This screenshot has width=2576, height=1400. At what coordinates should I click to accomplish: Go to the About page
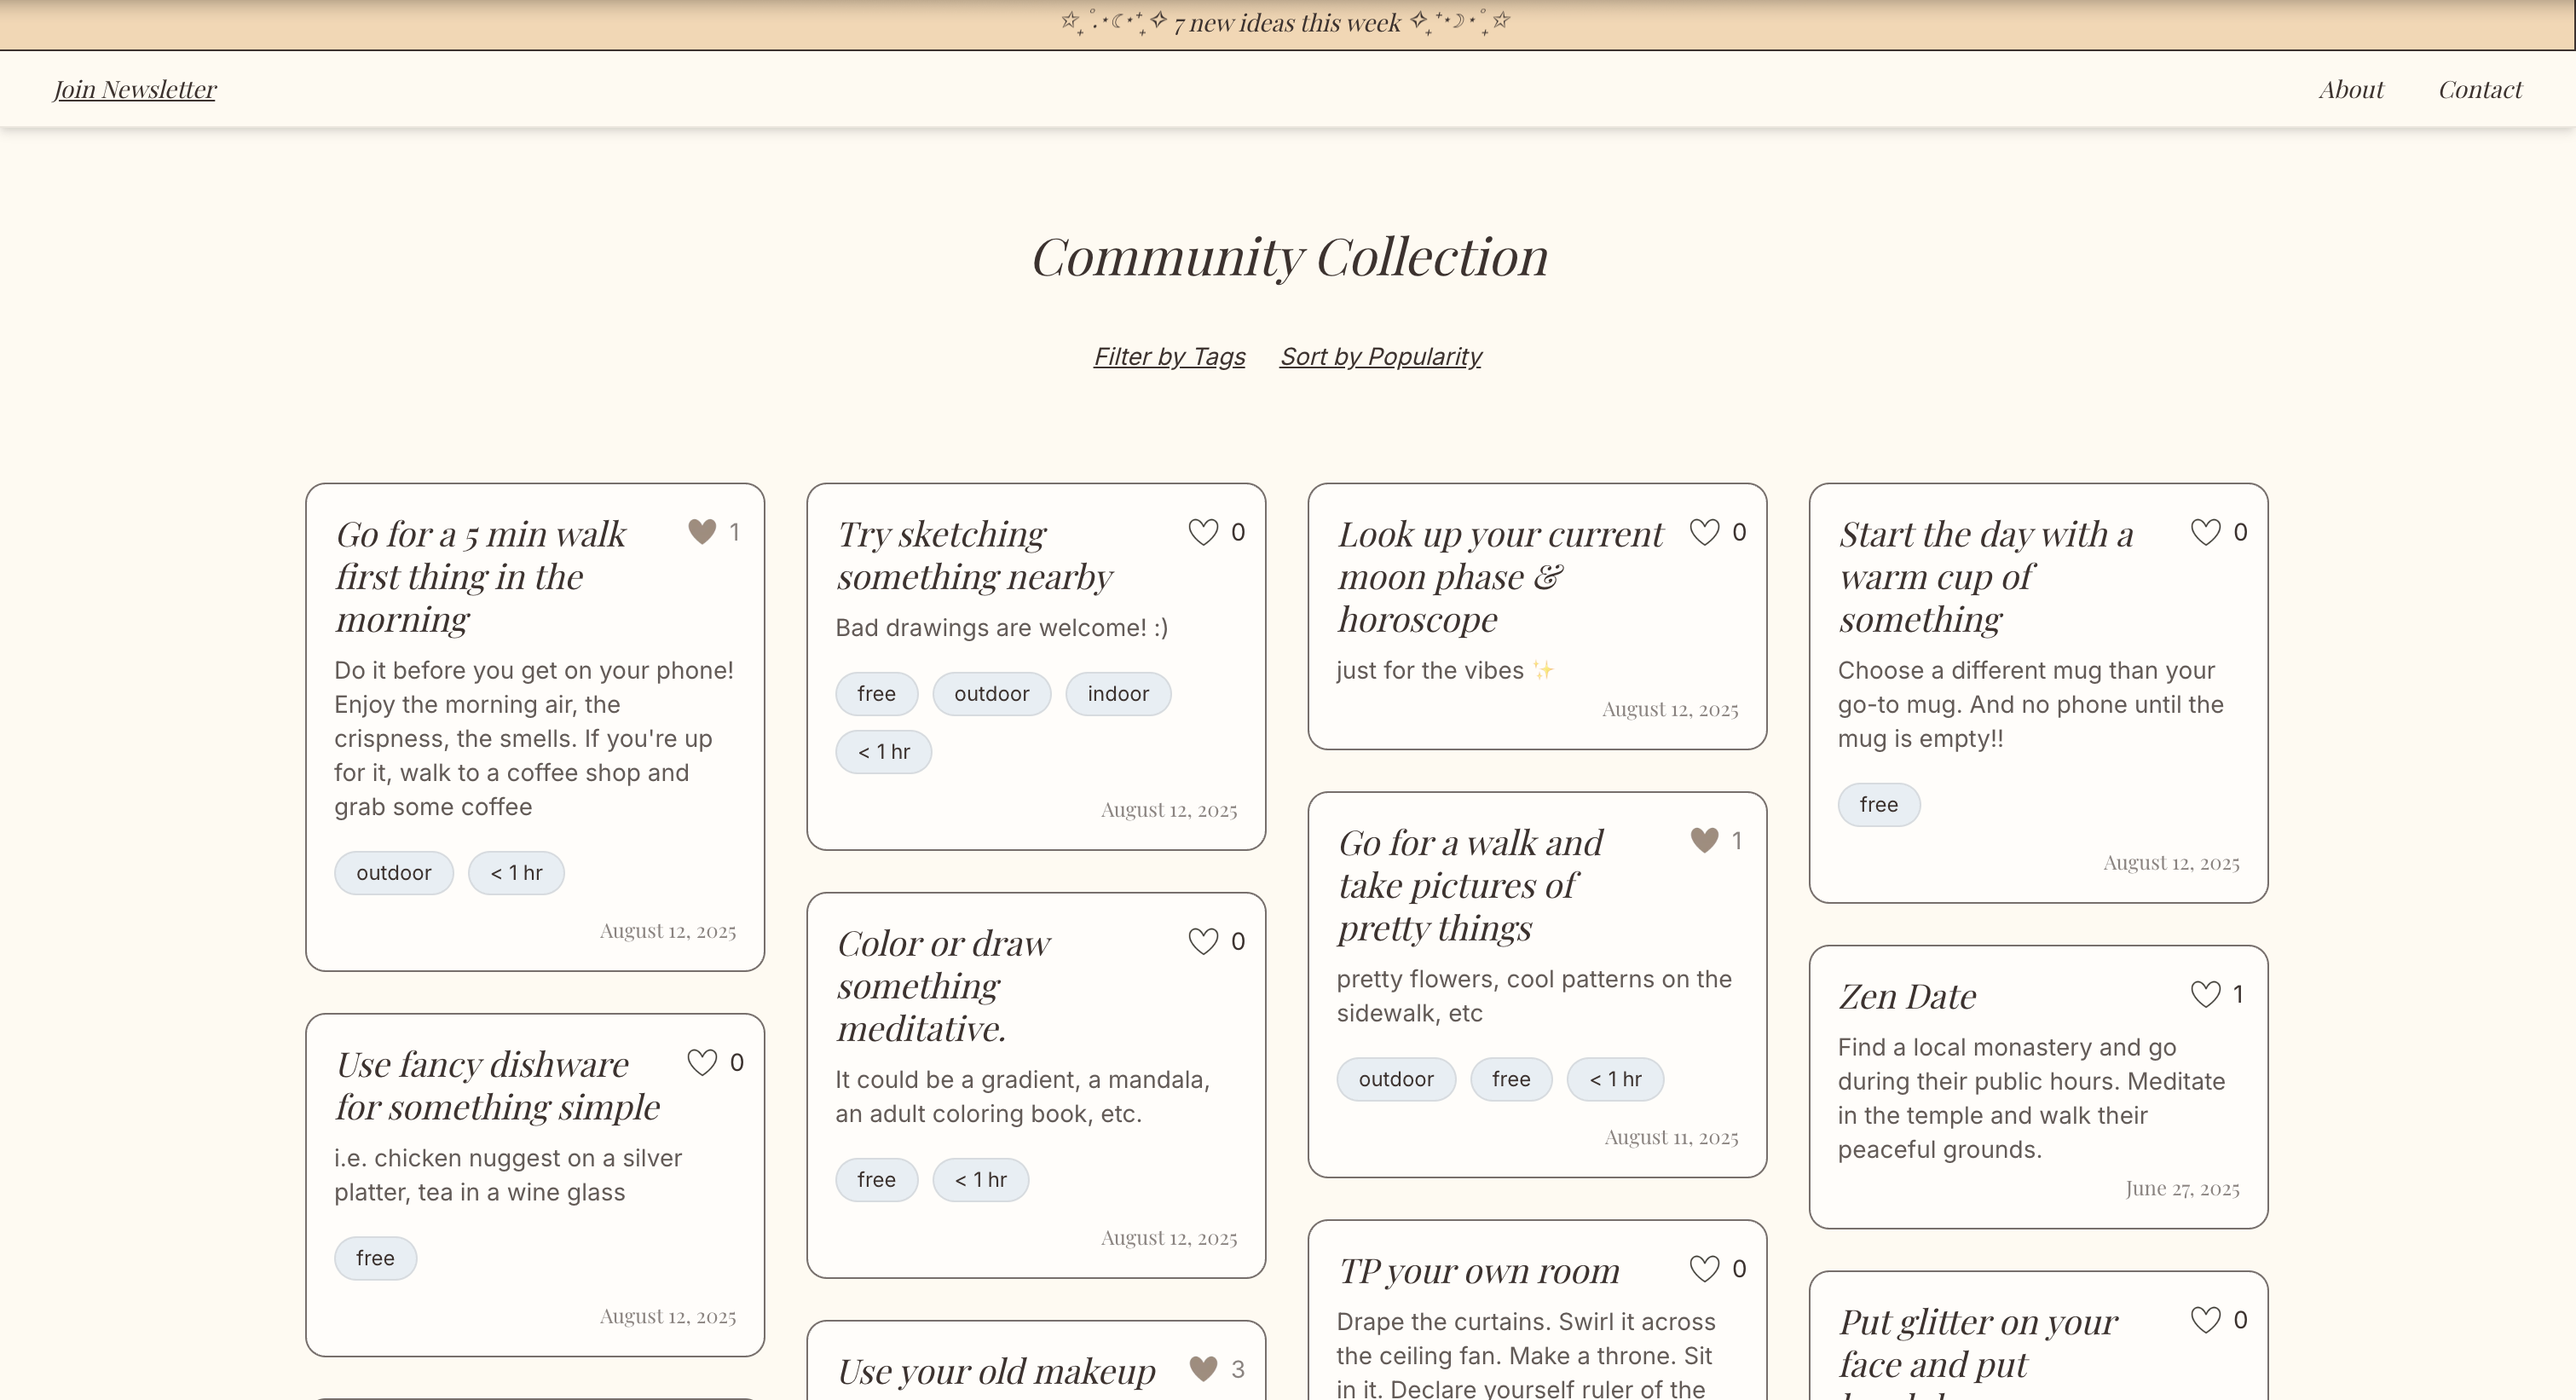tap(2351, 89)
